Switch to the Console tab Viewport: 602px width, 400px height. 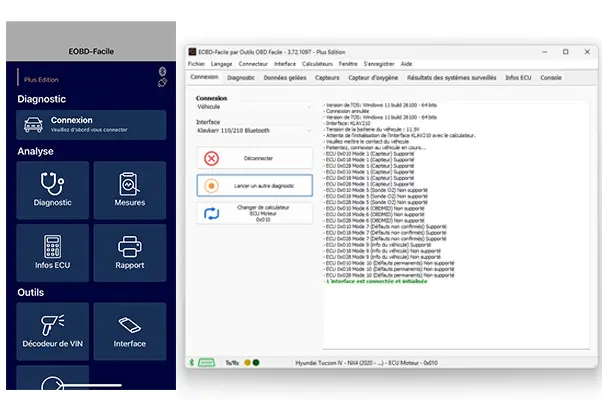click(x=551, y=78)
